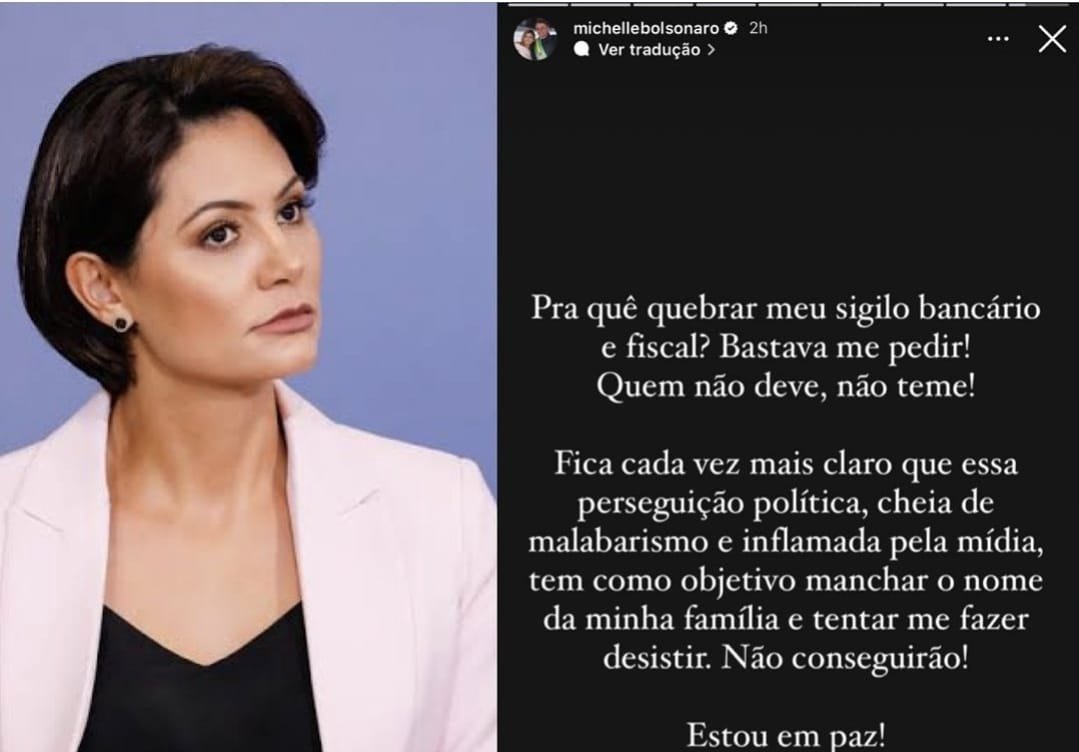This screenshot has width=1079, height=752.
Task: Expand translation using the chevron arrow
Action: [711, 50]
